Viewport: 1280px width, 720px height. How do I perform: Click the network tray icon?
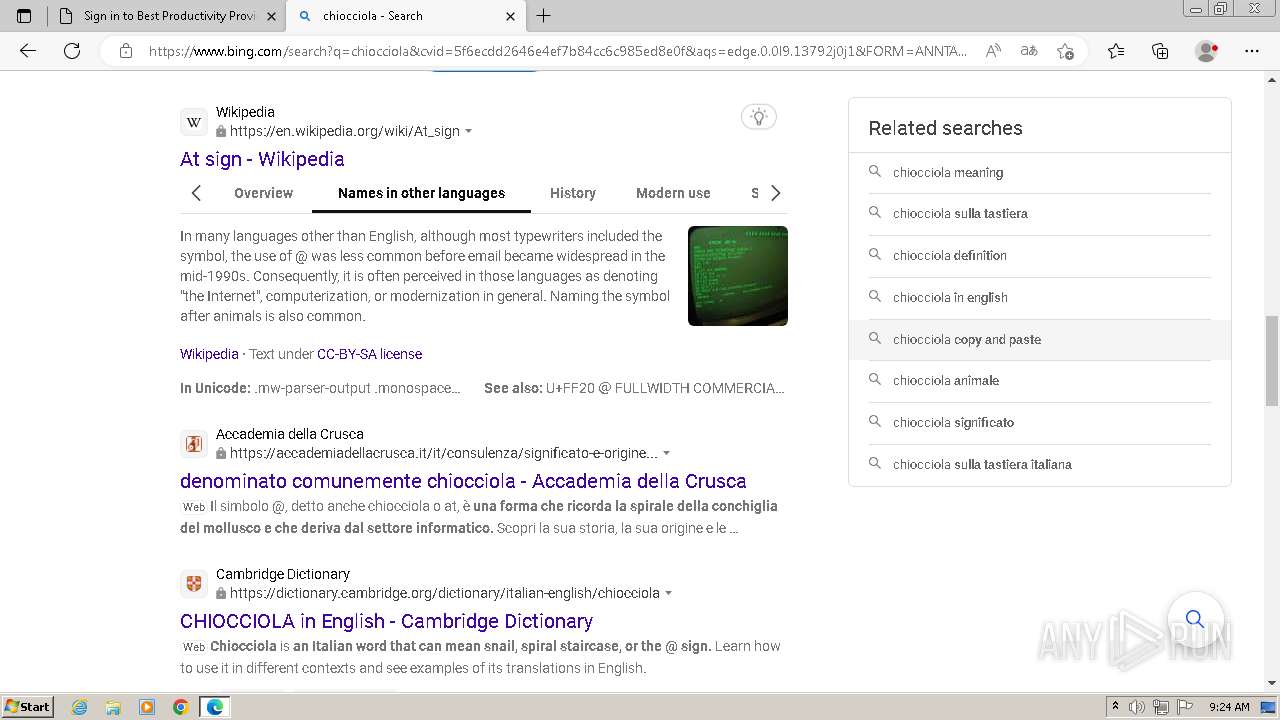1160,707
